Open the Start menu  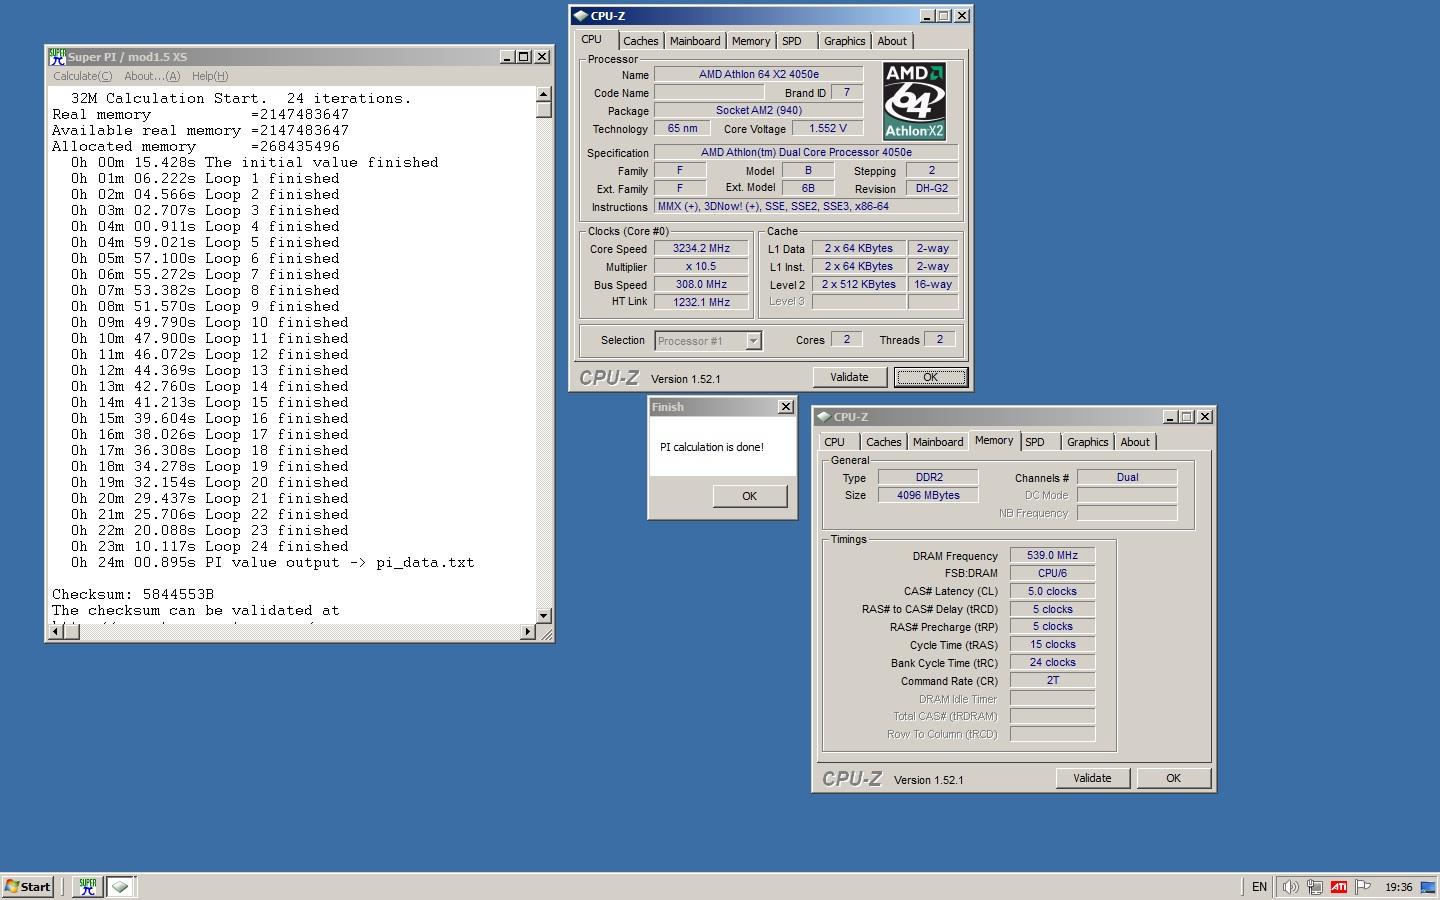[x=27, y=886]
